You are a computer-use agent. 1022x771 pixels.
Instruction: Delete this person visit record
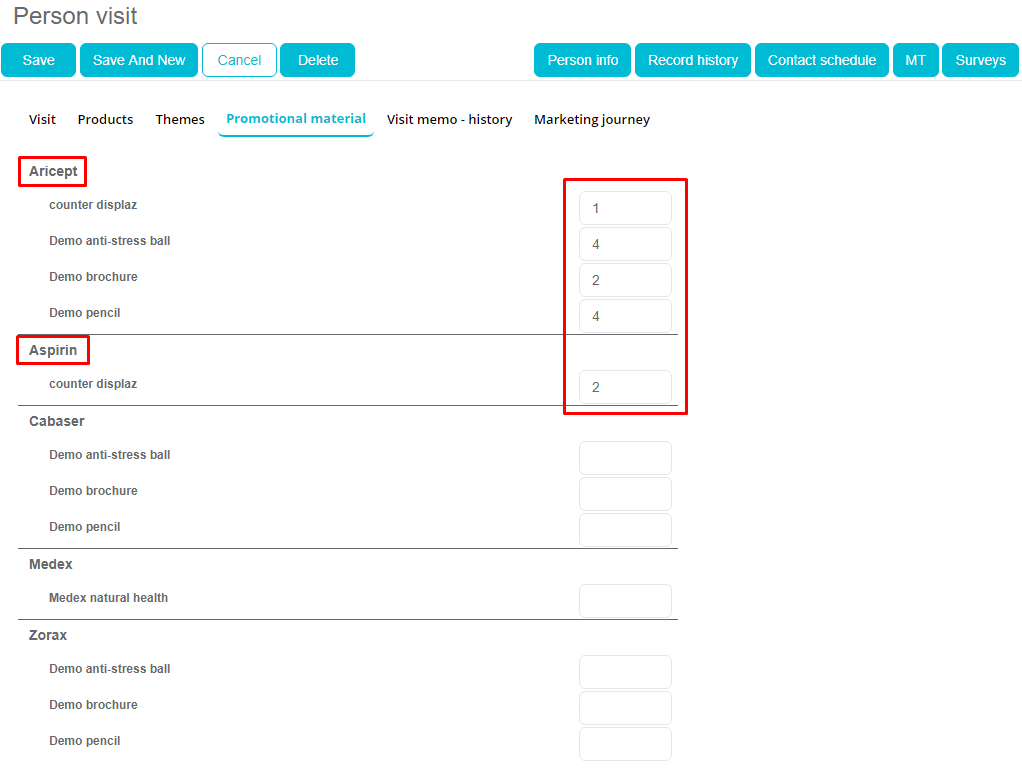(x=317, y=60)
